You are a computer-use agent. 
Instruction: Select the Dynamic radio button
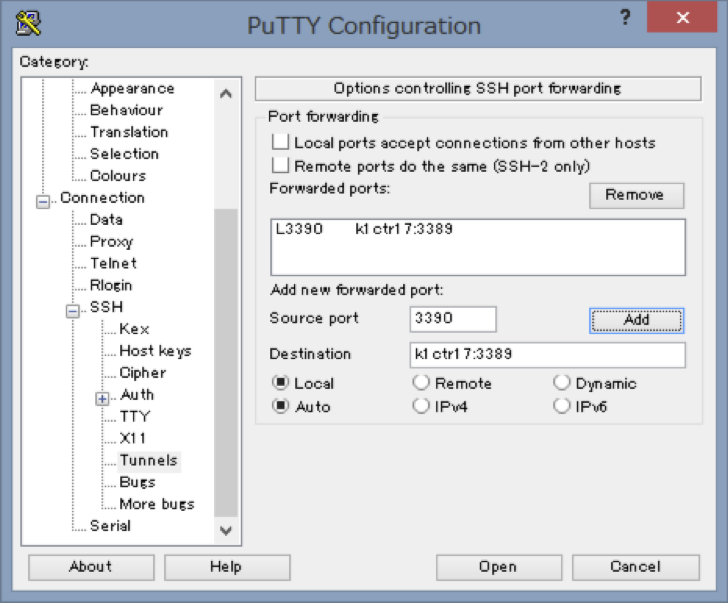click(562, 383)
